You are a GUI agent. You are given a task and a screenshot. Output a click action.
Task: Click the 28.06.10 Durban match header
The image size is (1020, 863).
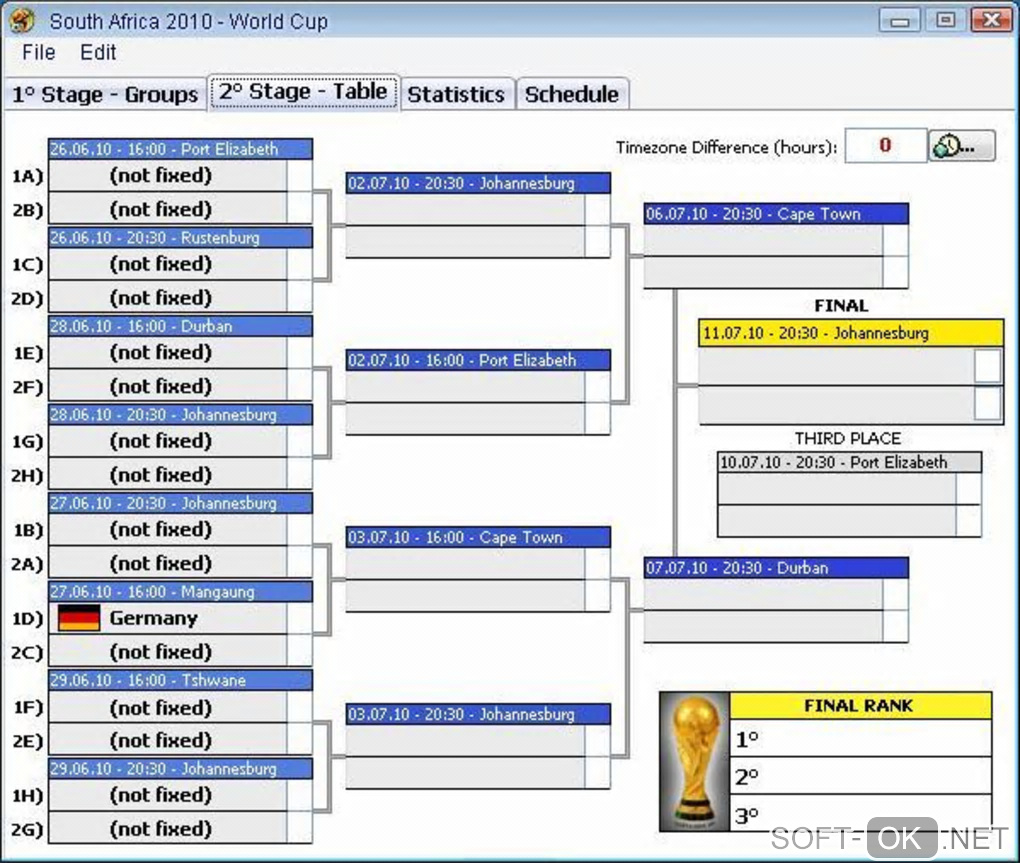(181, 326)
